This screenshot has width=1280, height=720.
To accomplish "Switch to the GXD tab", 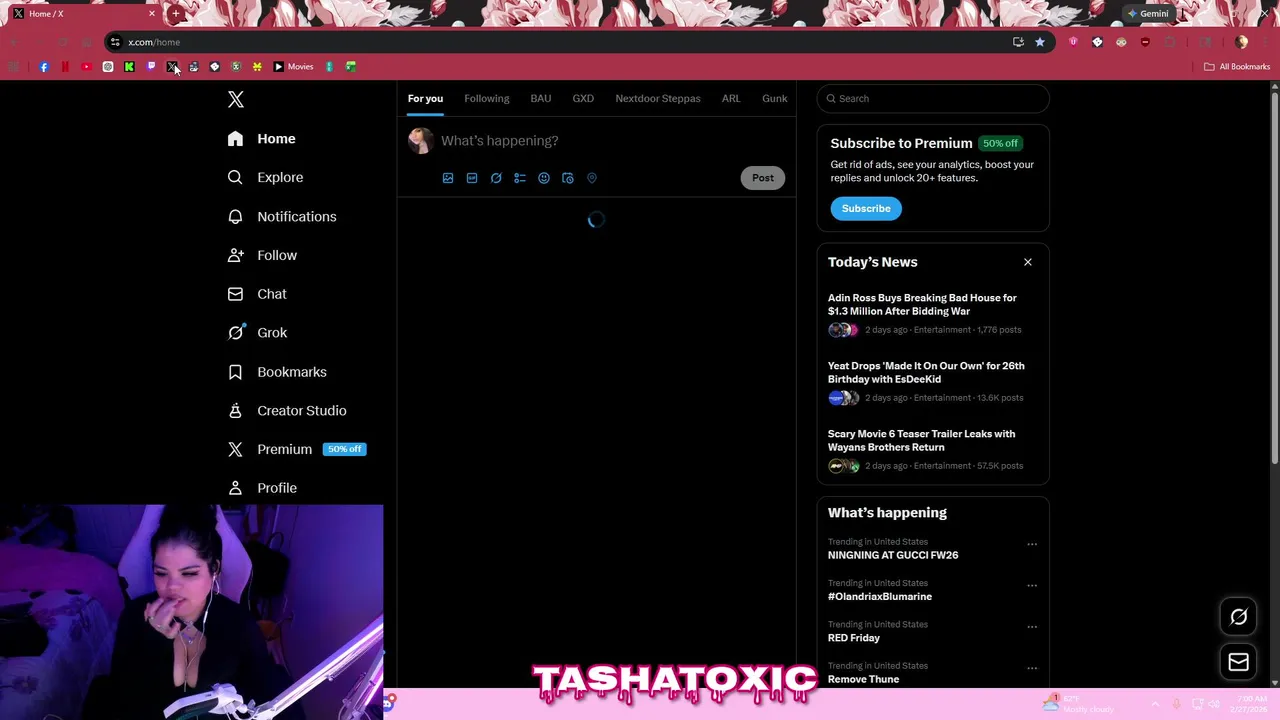I will tap(583, 98).
